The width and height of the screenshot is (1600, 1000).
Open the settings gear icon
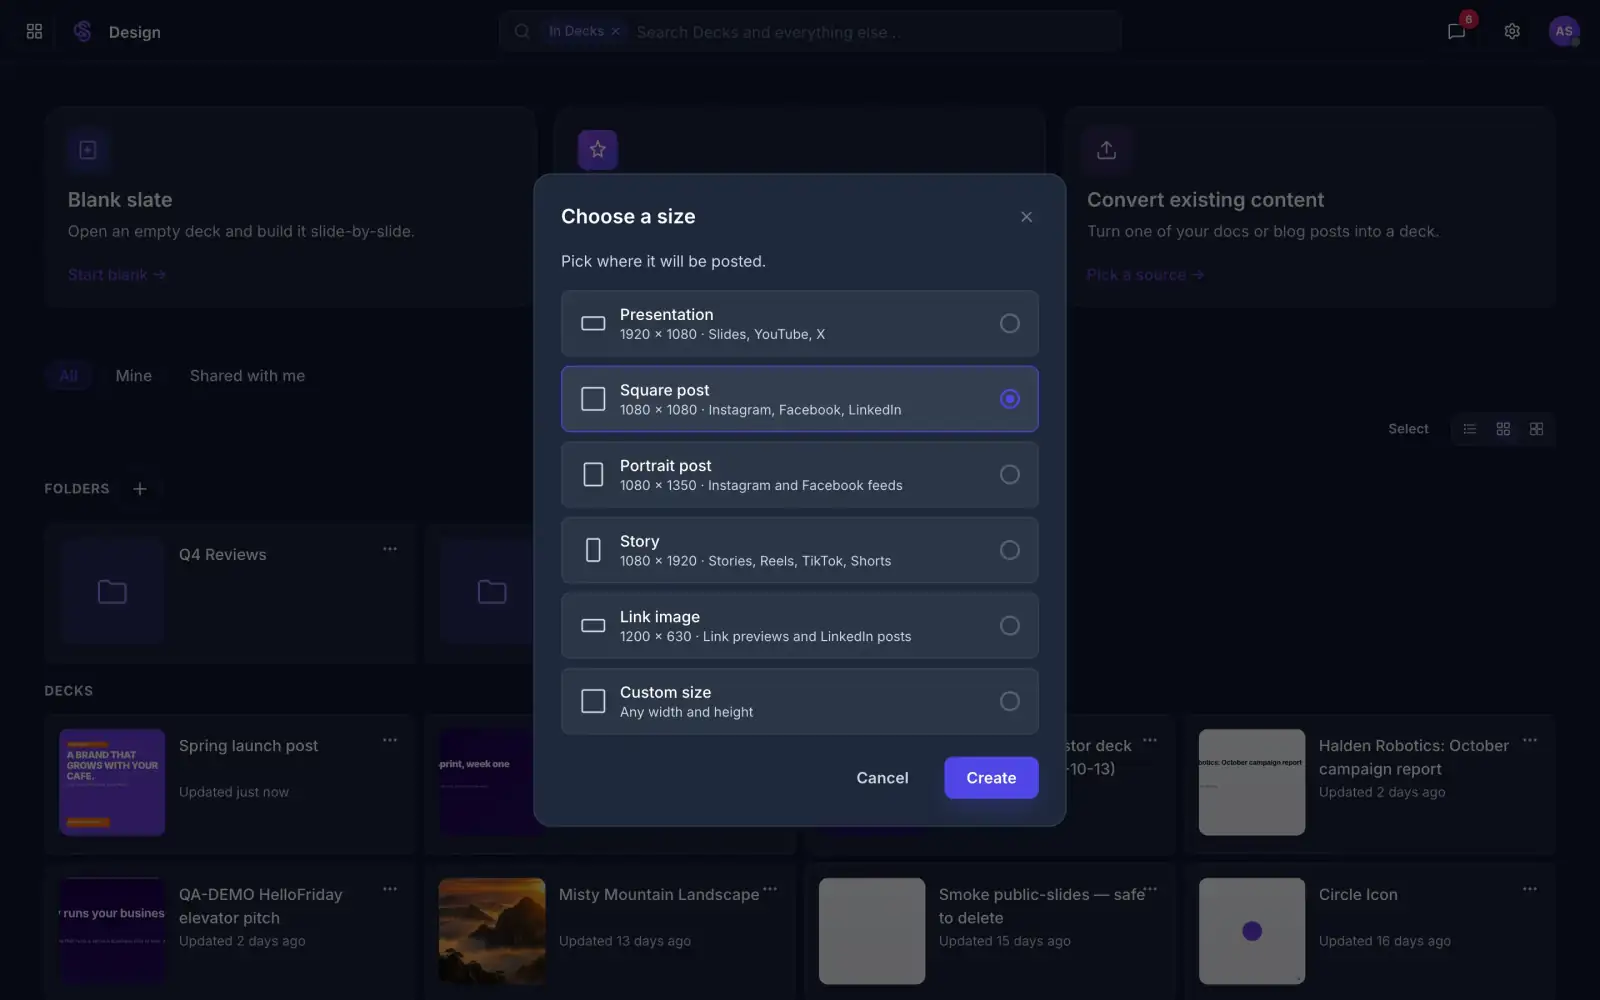click(1512, 32)
